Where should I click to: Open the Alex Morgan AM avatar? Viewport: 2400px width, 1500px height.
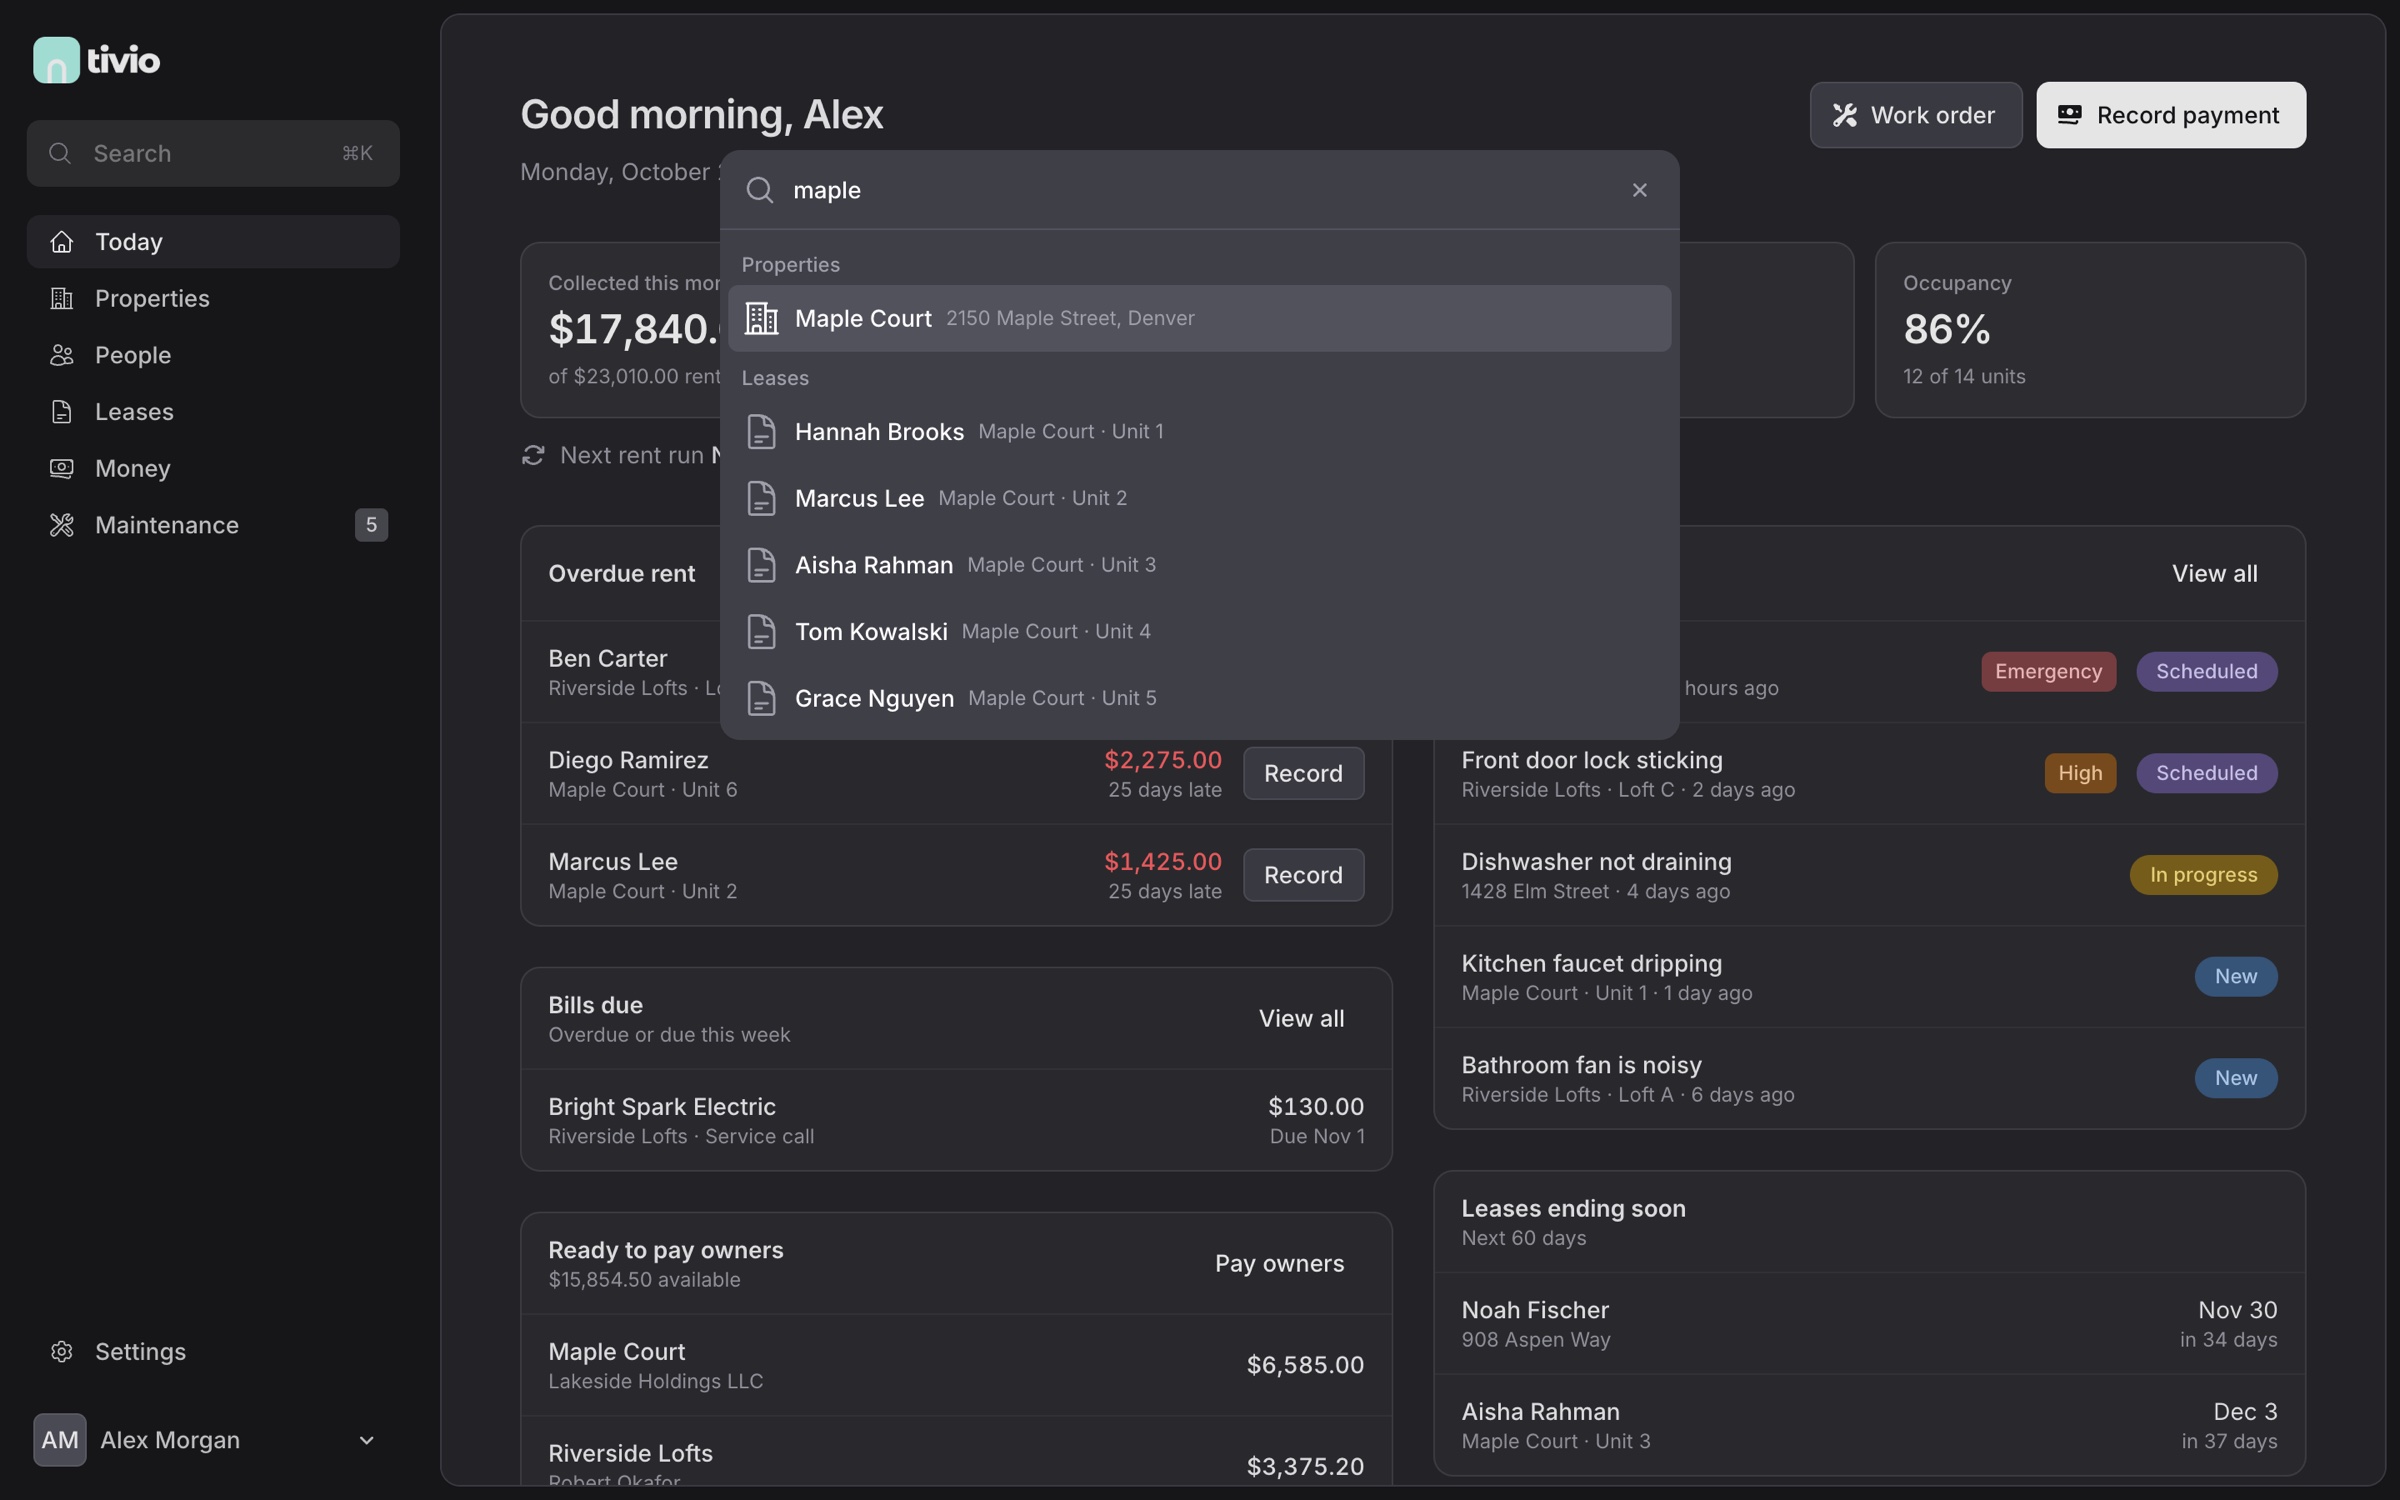(60, 1440)
